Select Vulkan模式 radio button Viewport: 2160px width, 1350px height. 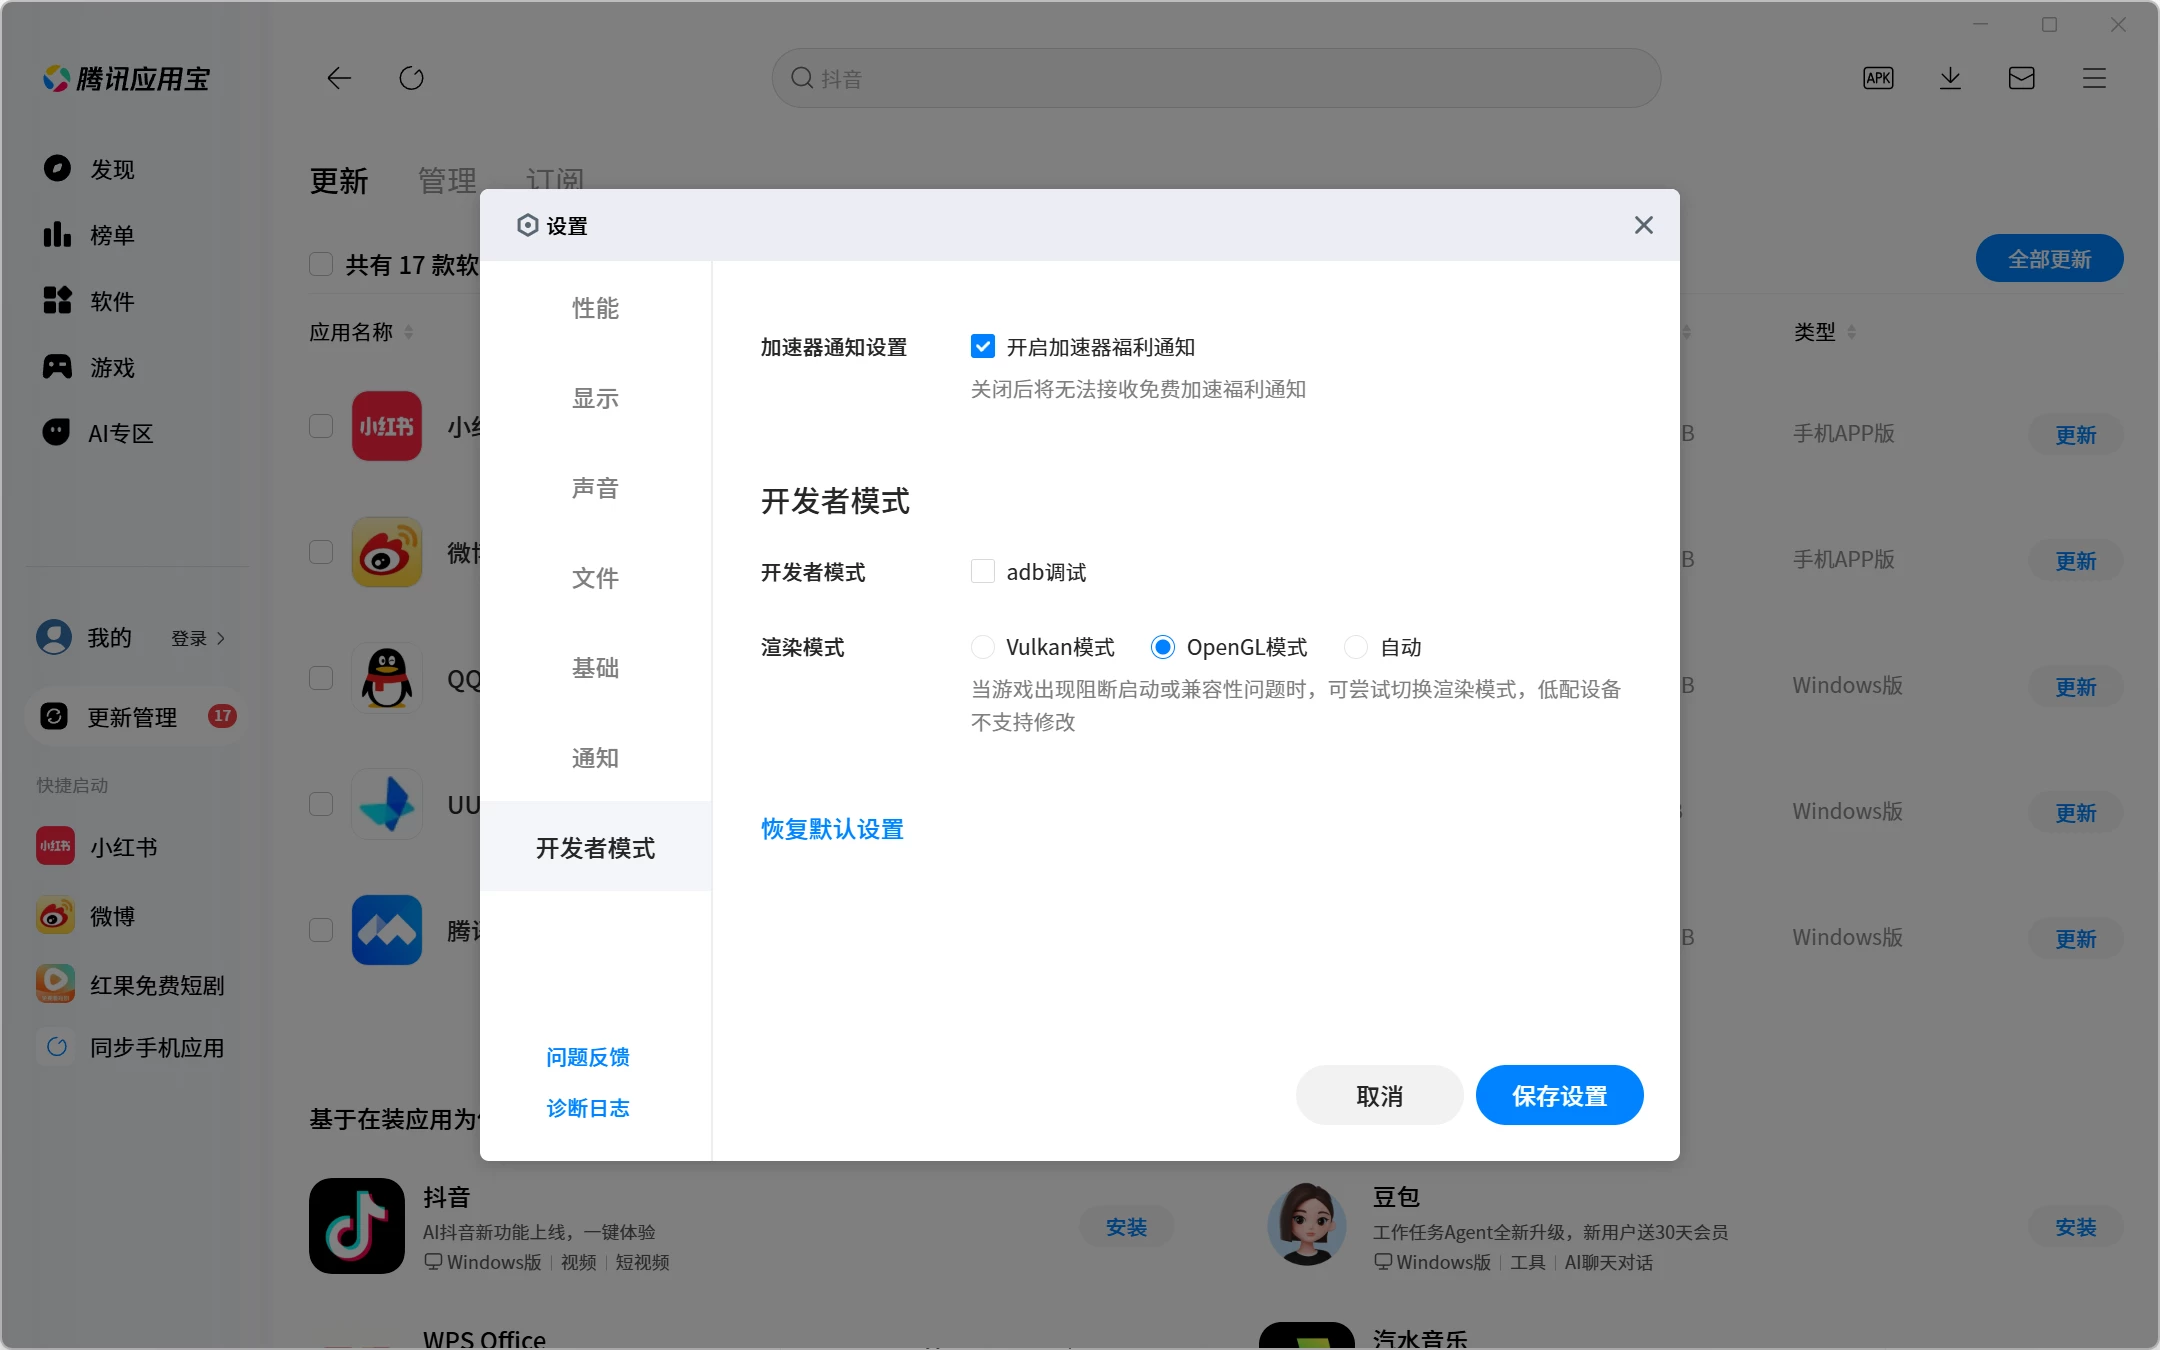click(x=983, y=647)
